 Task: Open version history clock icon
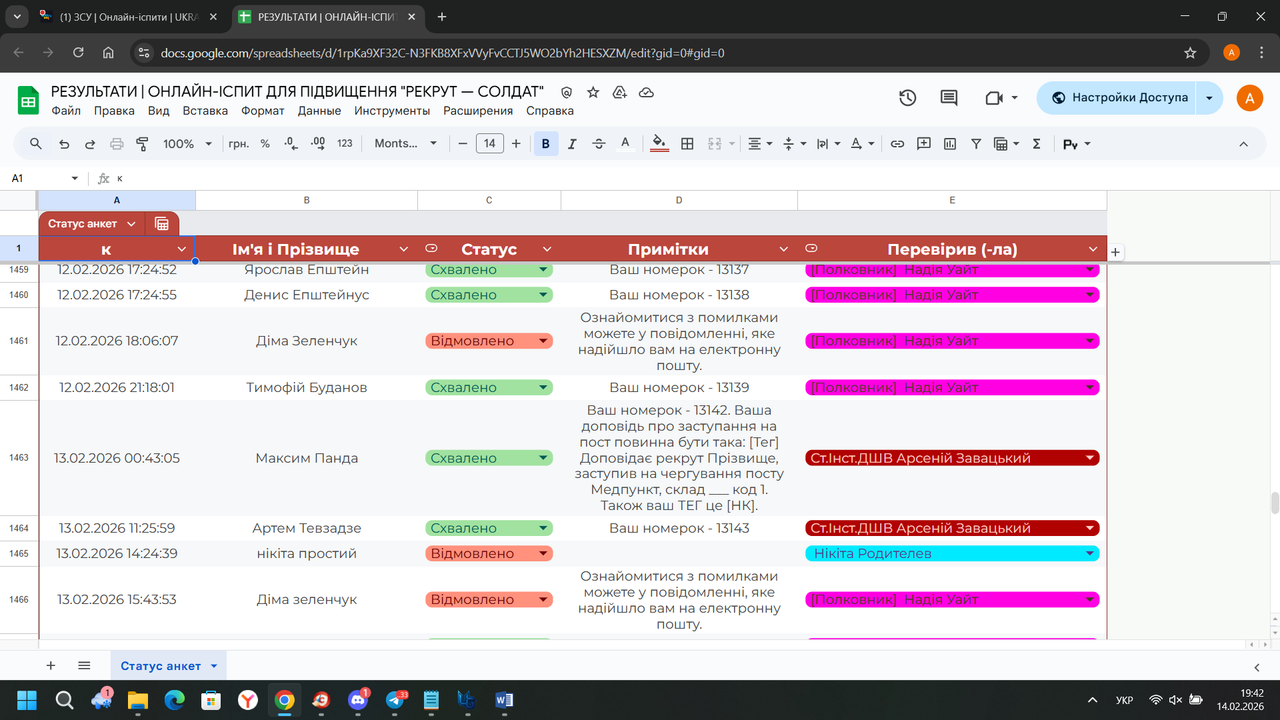point(907,98)
